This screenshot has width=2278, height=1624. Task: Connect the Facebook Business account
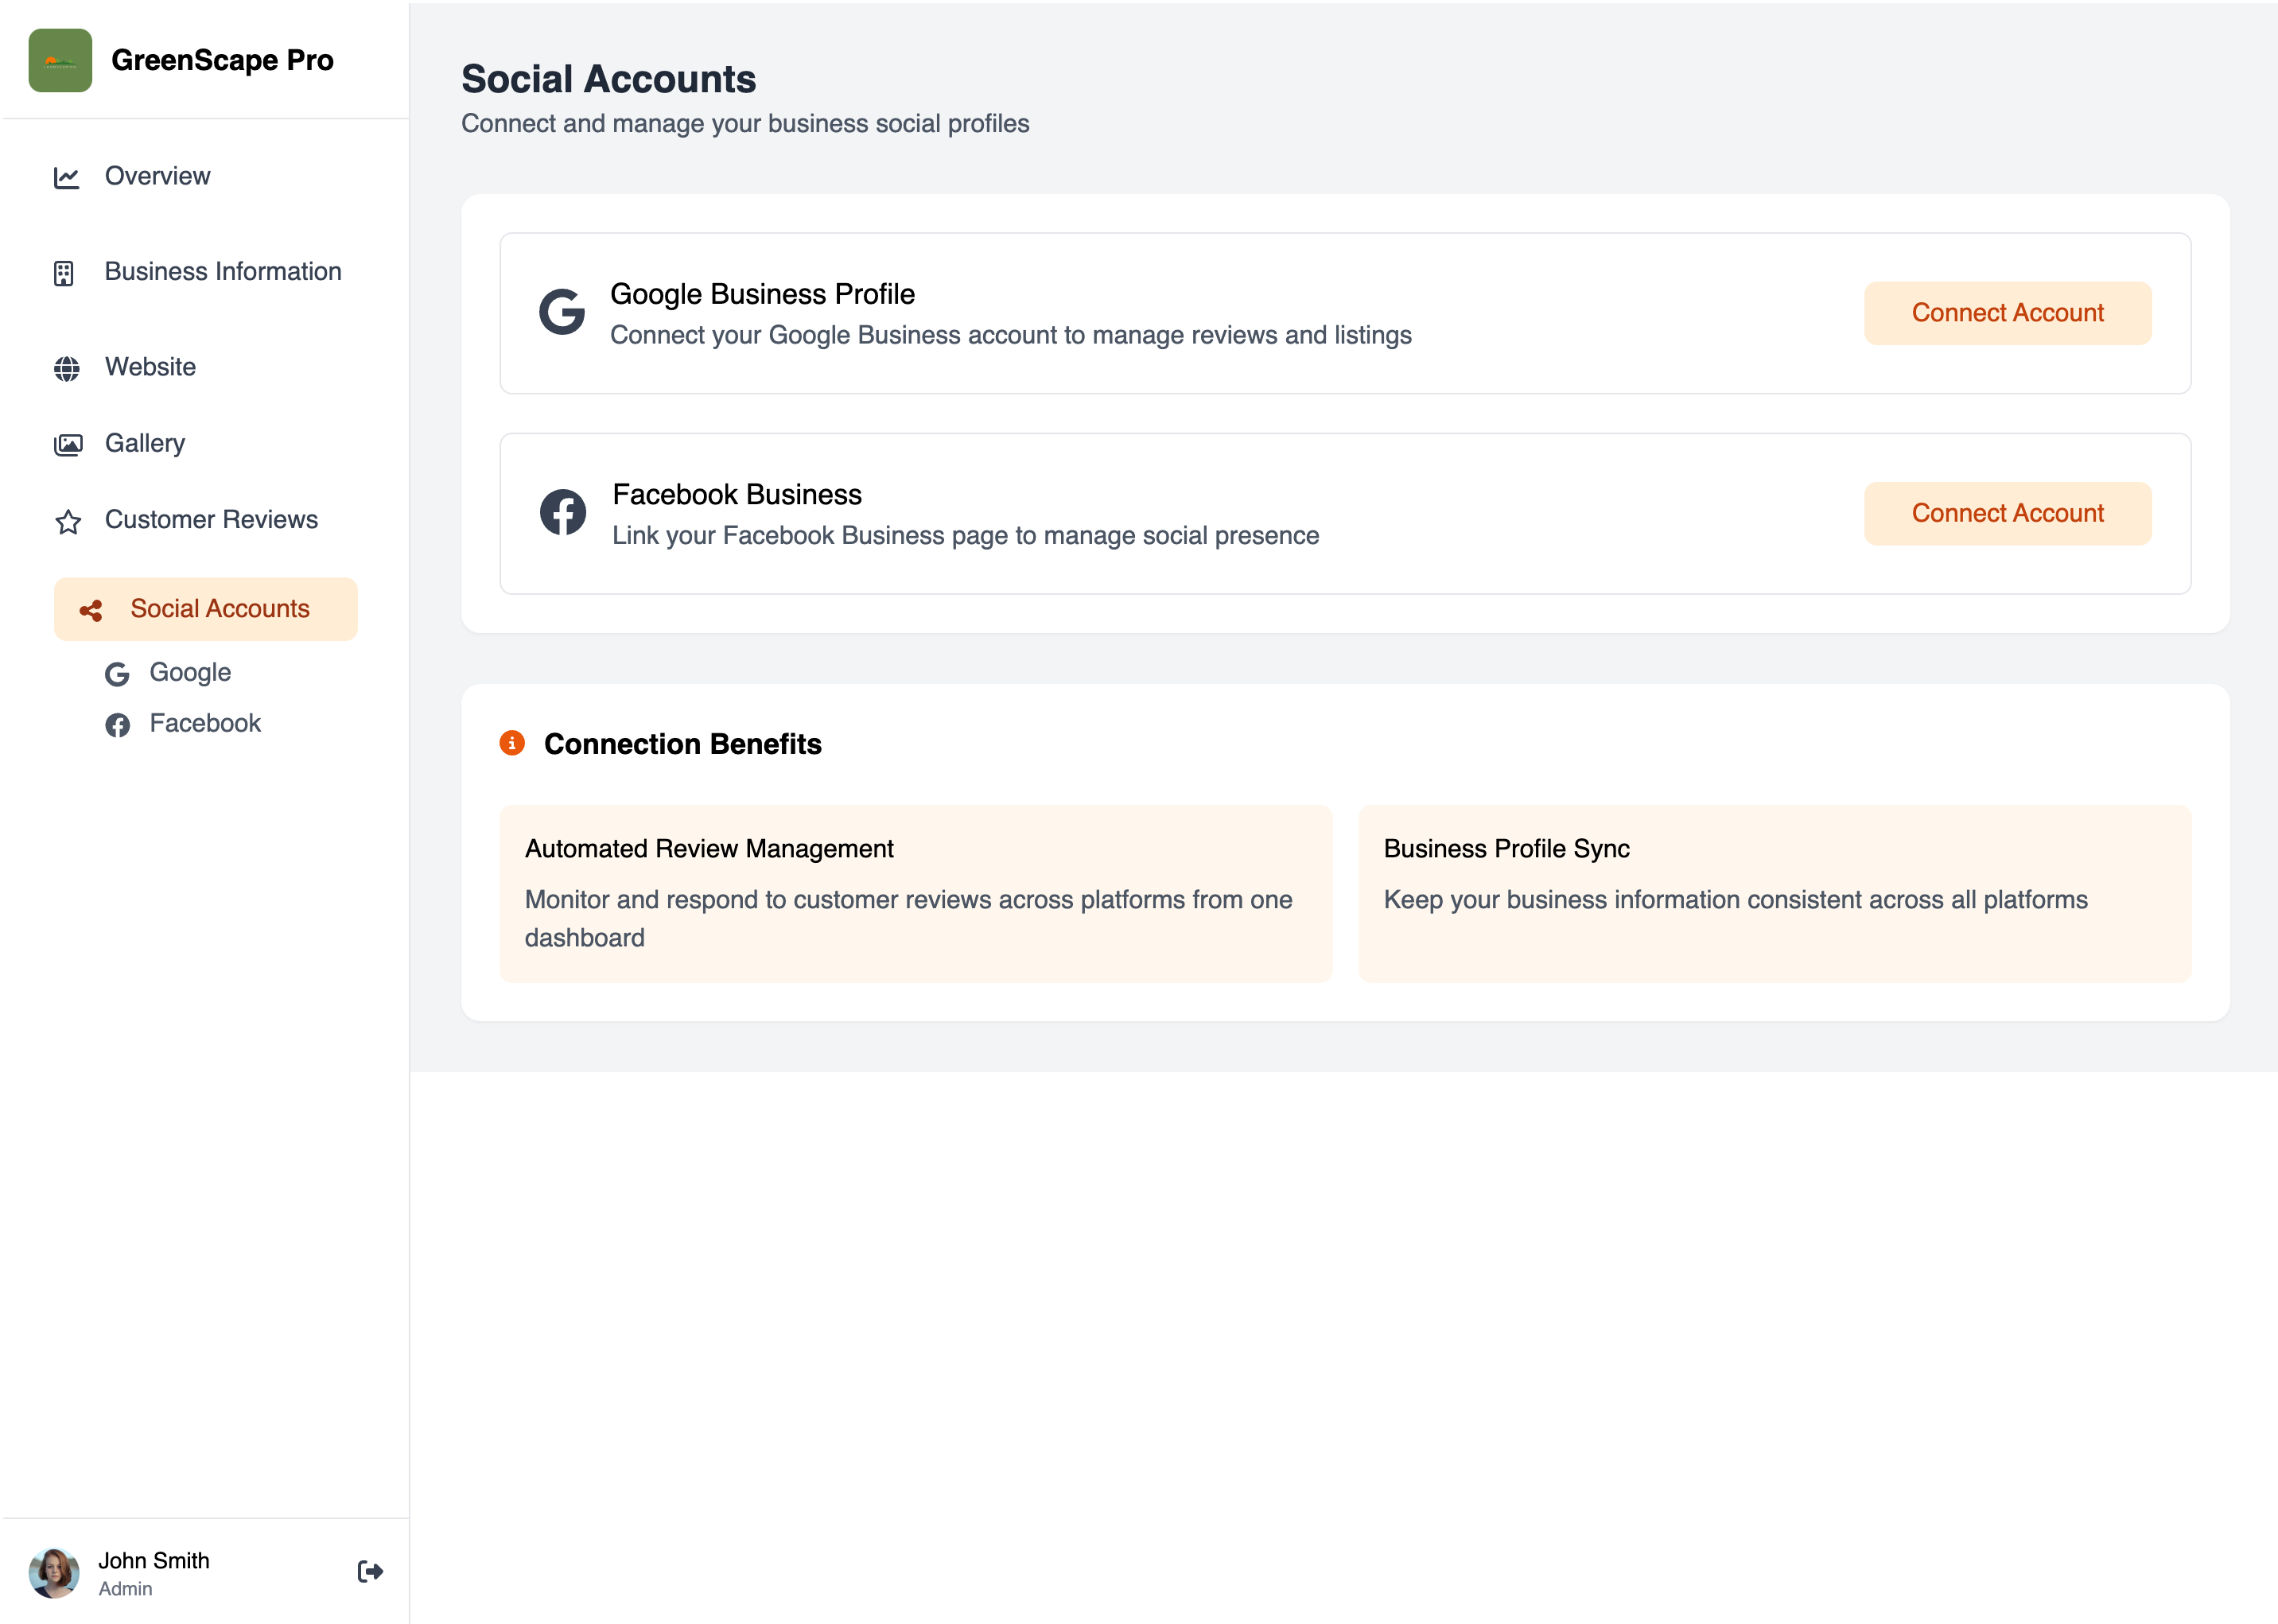2006,514
